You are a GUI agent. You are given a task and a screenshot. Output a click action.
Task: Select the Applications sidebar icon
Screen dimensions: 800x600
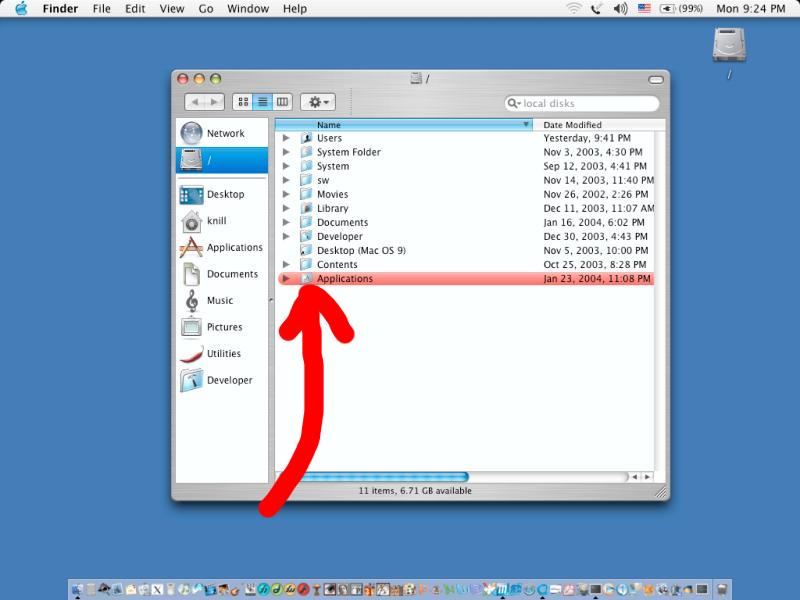[x=191, y=248]
